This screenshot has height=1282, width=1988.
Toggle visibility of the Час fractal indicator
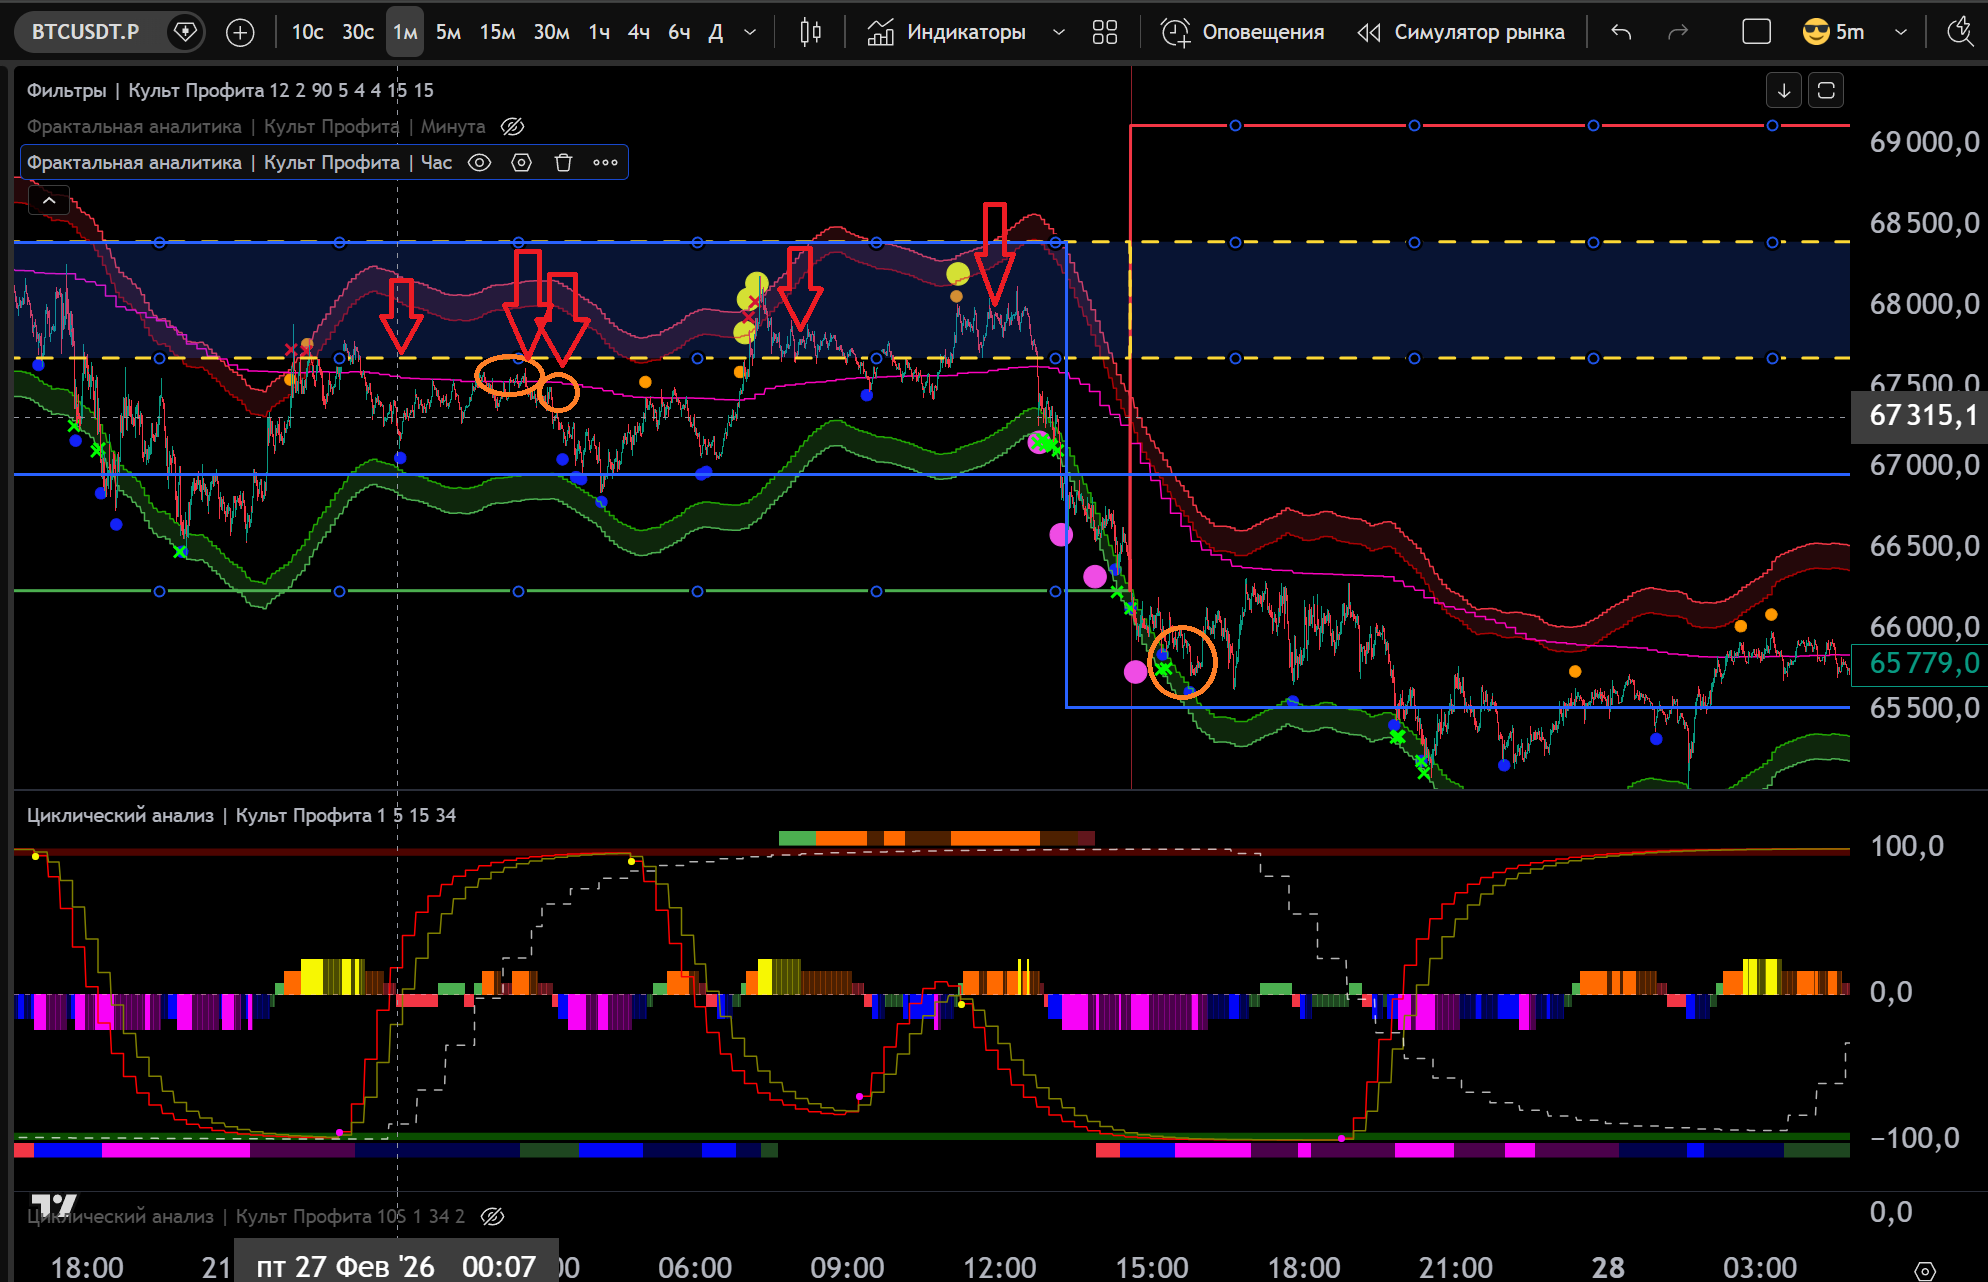click(x=480, y=163)
